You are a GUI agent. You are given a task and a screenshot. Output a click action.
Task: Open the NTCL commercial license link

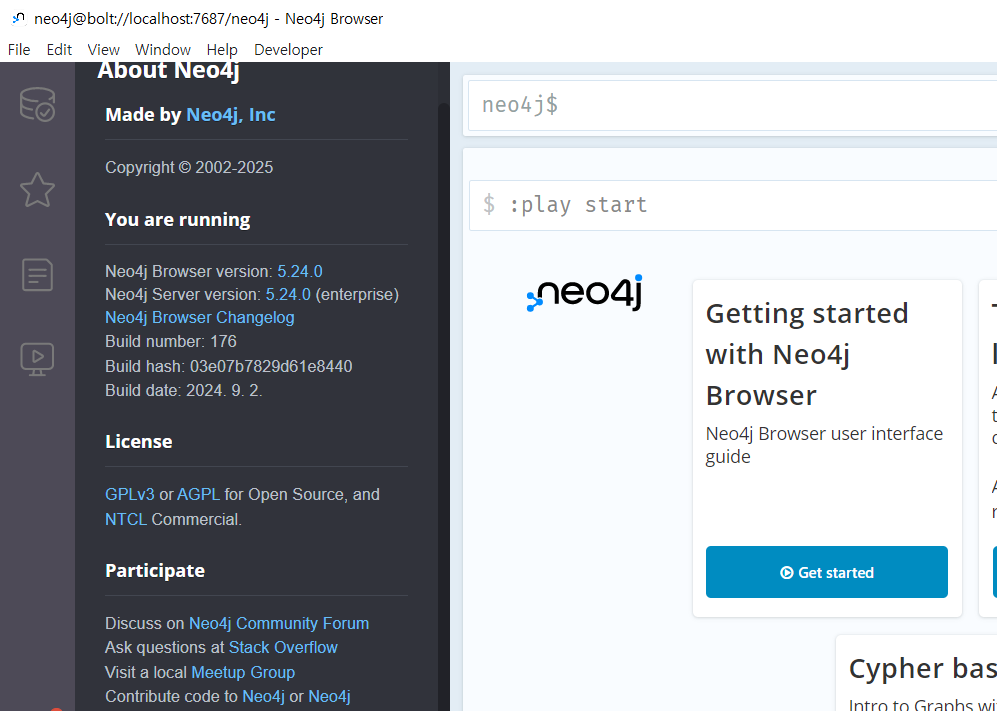[x=126, y=520]
